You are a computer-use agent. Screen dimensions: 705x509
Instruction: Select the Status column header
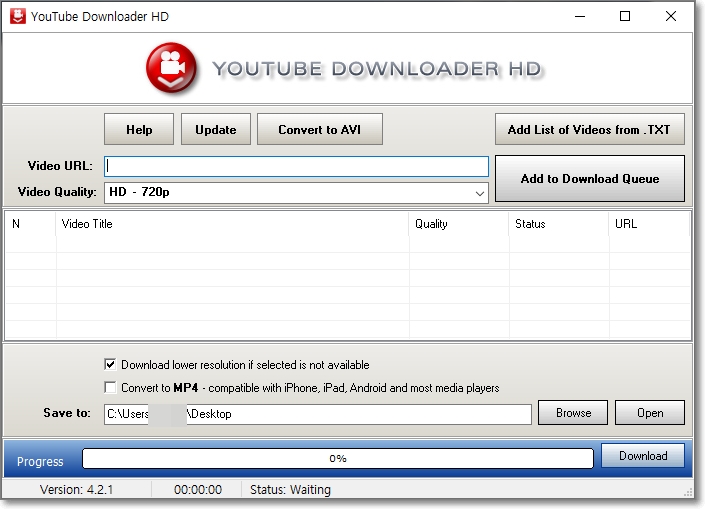pos(558,224)
